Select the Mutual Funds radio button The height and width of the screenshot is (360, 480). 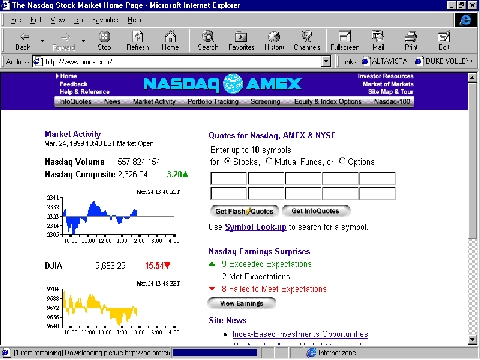(x=269, y=161)
